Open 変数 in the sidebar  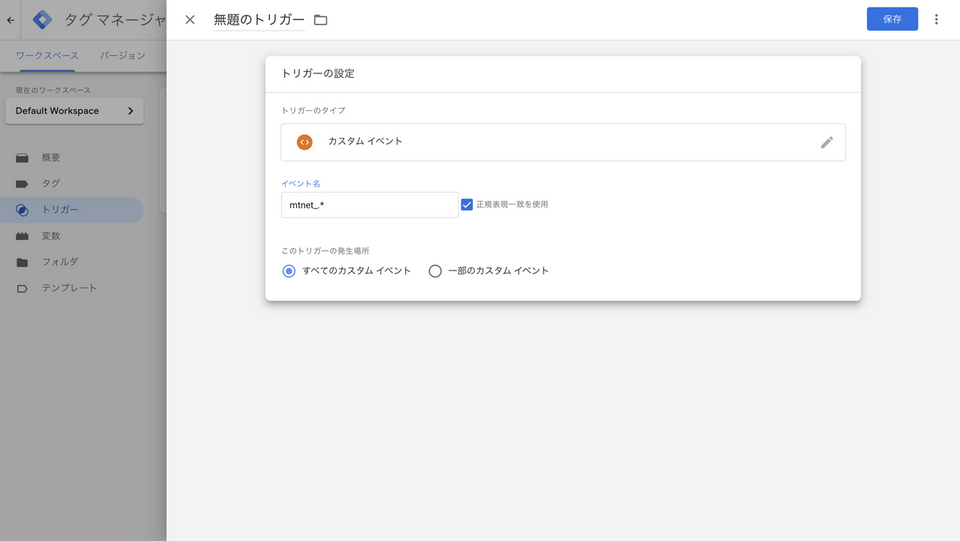click(x=51, y=236)
